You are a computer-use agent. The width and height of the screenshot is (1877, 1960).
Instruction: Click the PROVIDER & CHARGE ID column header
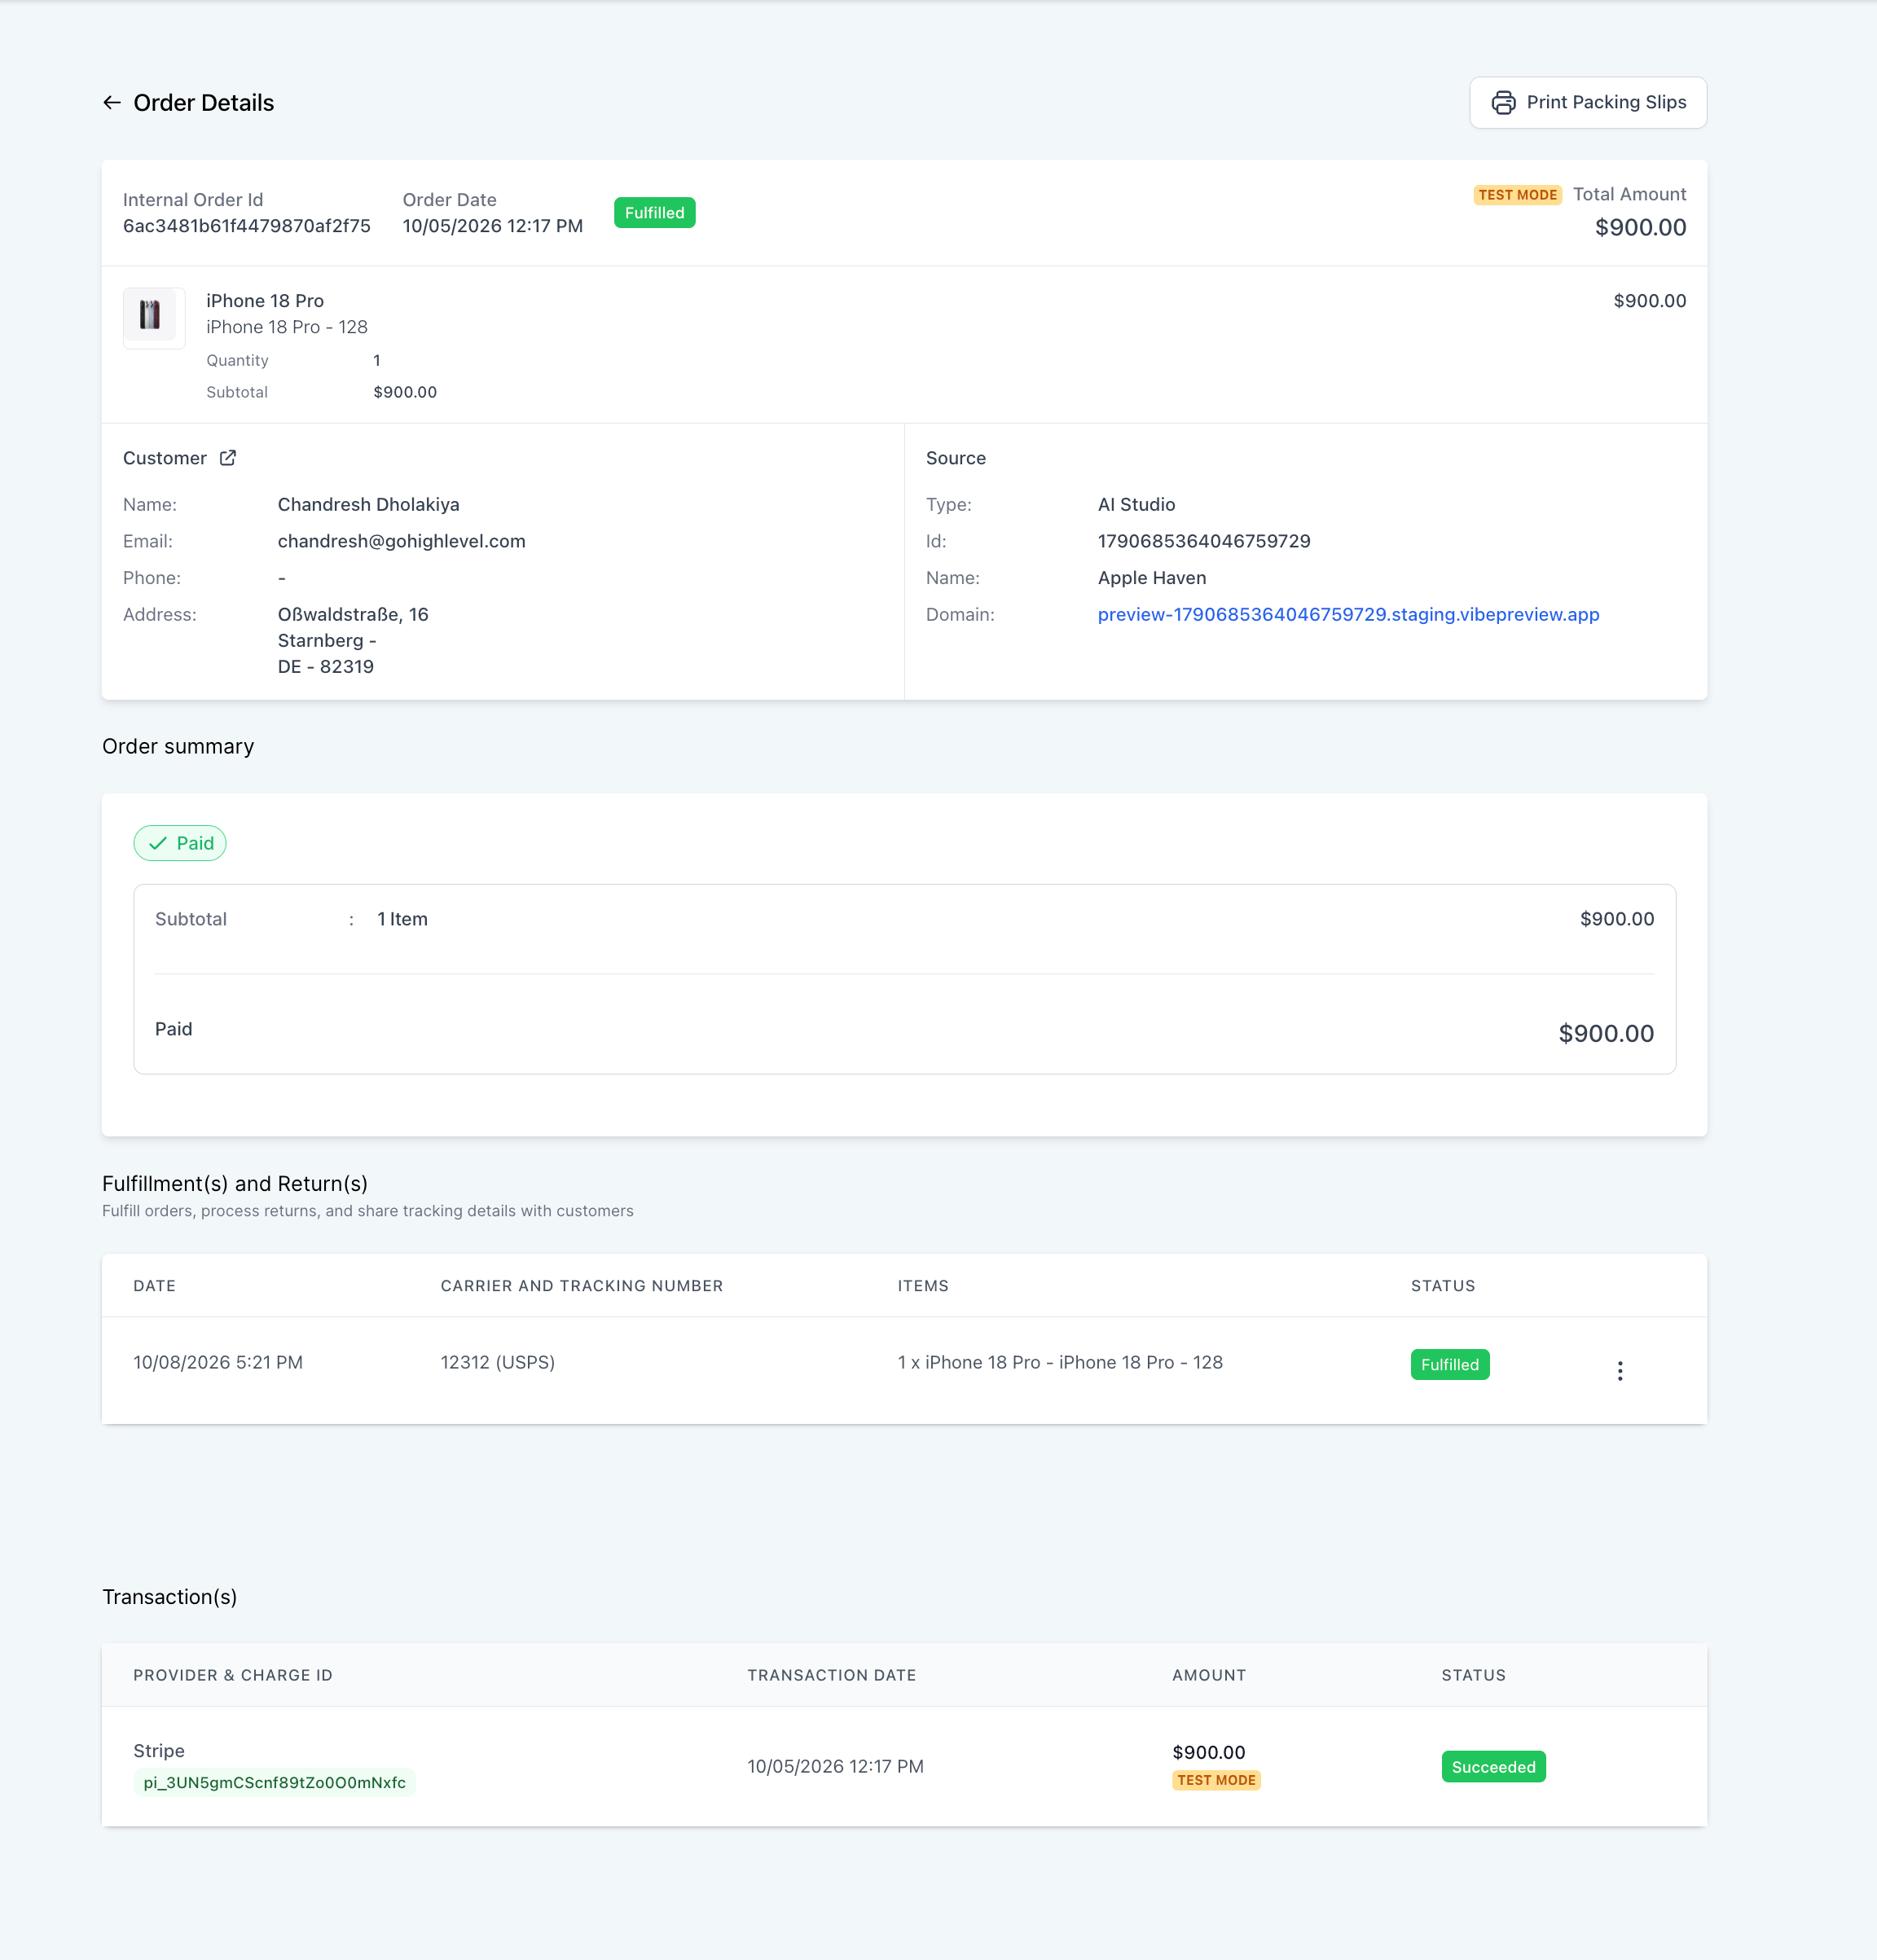233,1675
